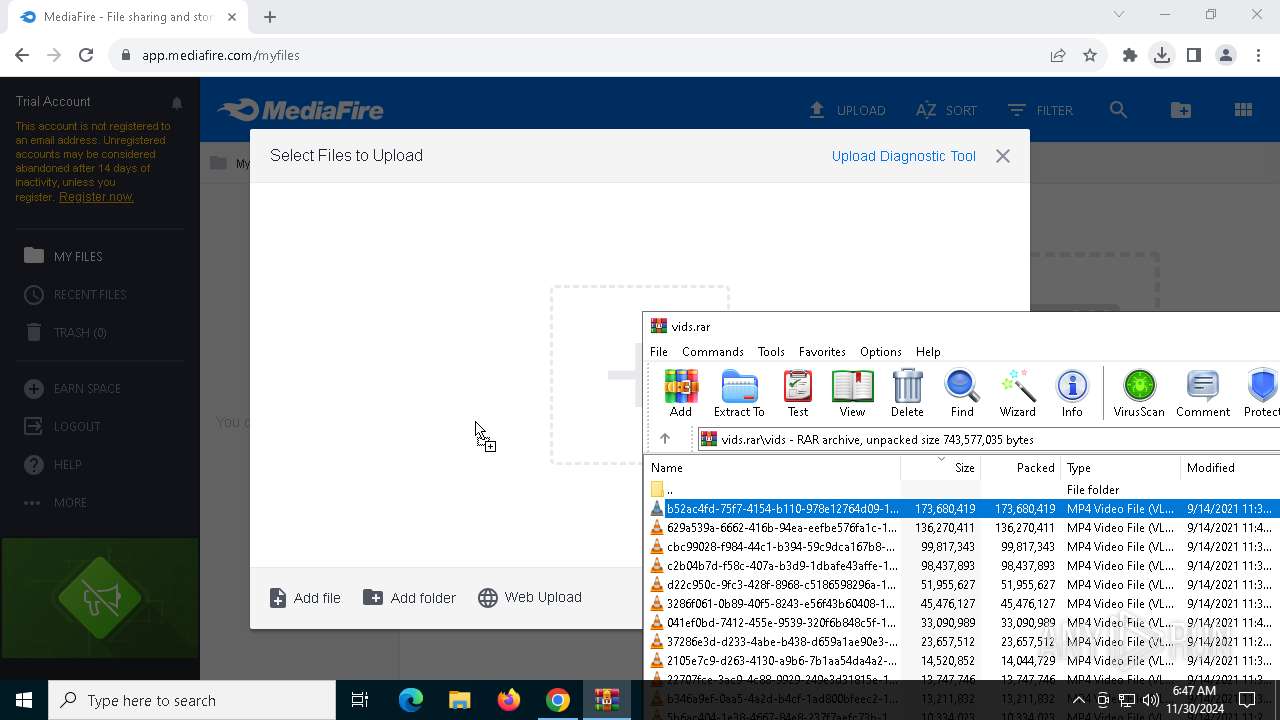Create new folder in MediaFire toolbar
The width and height of the screenshot is (1280, 720).
(x=1181, y=110)
